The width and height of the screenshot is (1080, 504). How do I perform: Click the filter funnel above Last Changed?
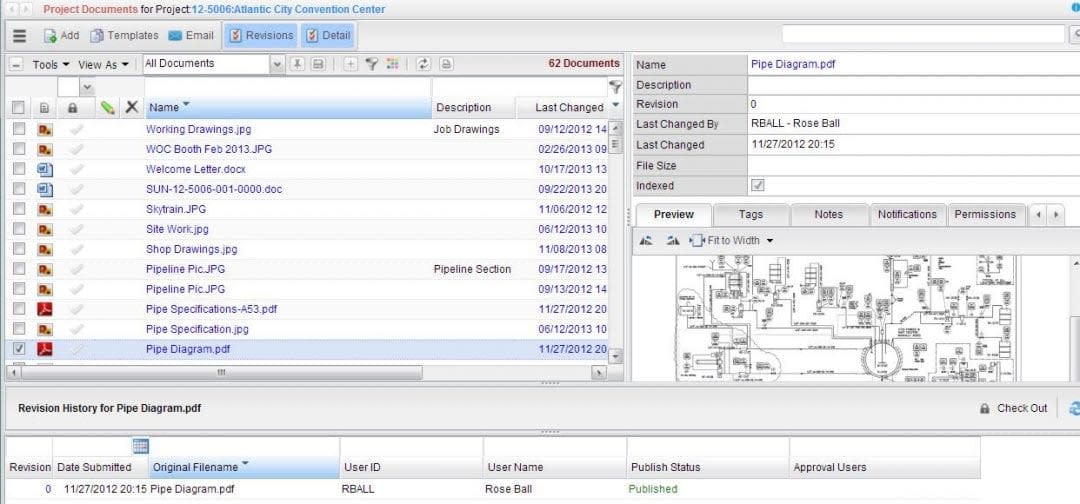pyautogui.click(x=615, y=87)
